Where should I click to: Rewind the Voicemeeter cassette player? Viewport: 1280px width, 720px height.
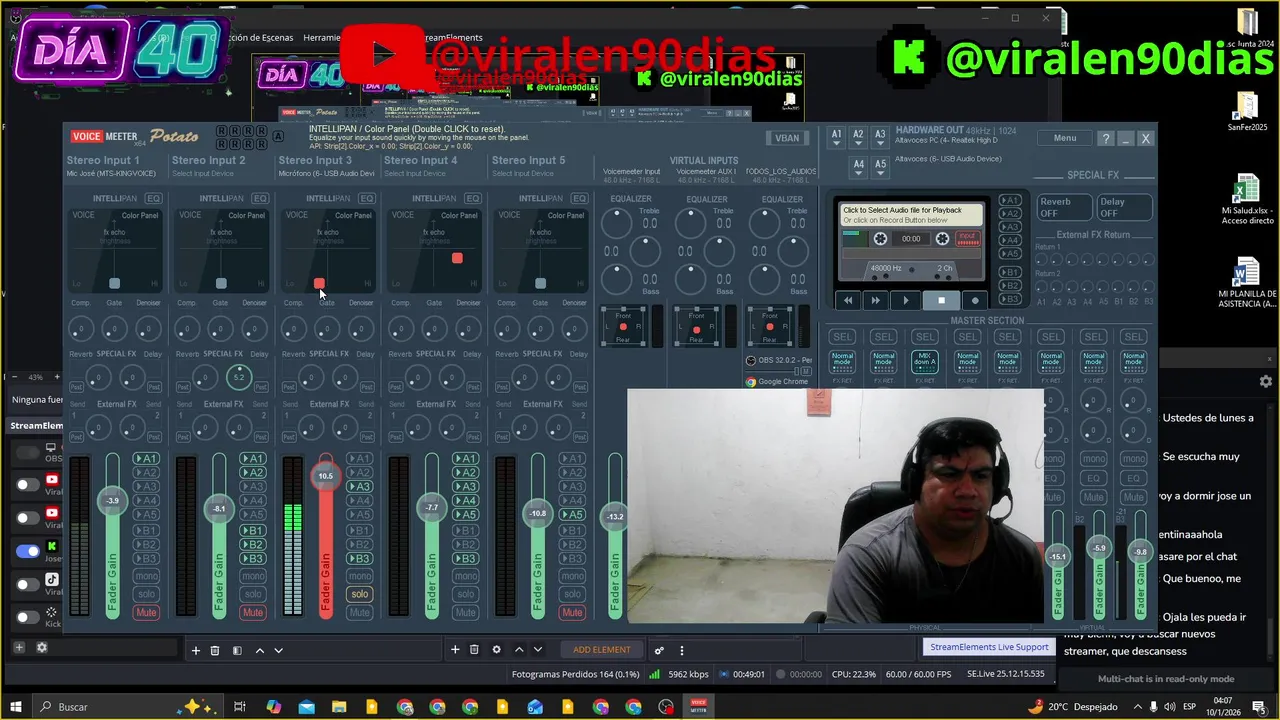click(848, 300)
